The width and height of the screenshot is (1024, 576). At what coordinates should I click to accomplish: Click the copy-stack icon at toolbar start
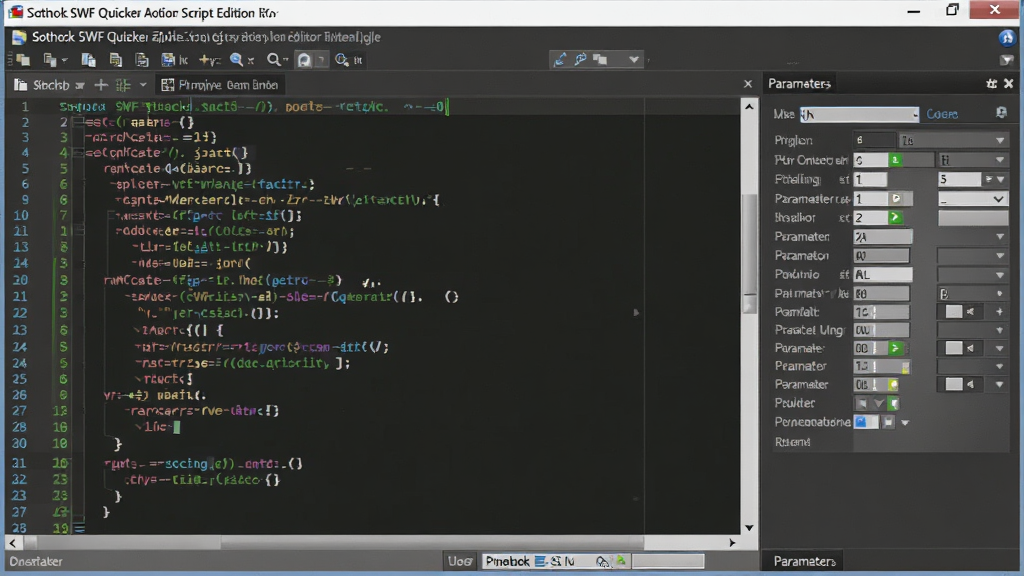coord(23,60)
